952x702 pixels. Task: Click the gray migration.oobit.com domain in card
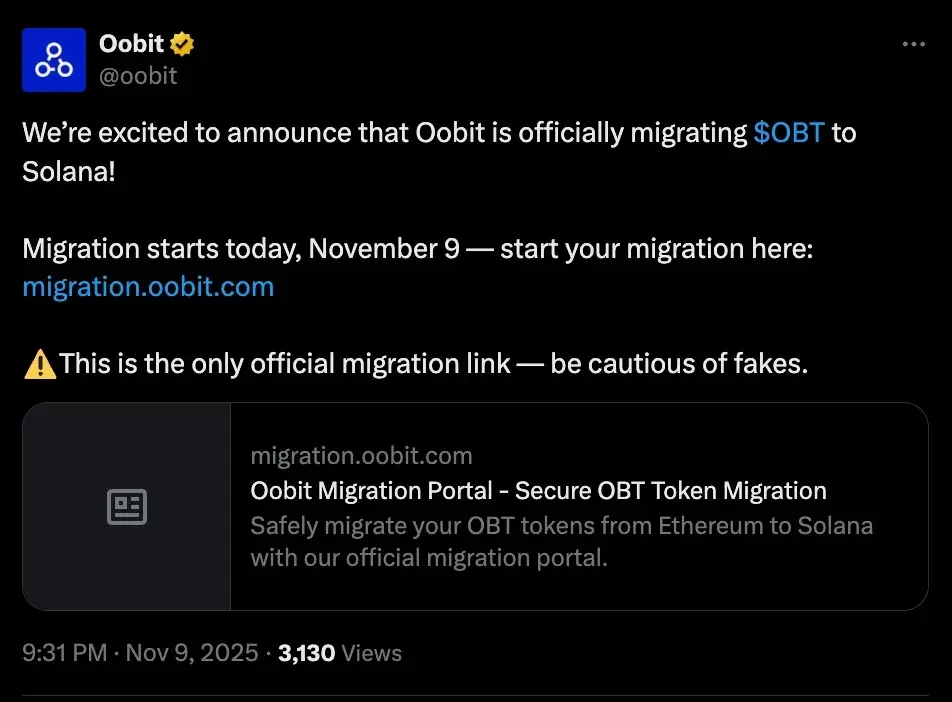(x=361, y=457)
